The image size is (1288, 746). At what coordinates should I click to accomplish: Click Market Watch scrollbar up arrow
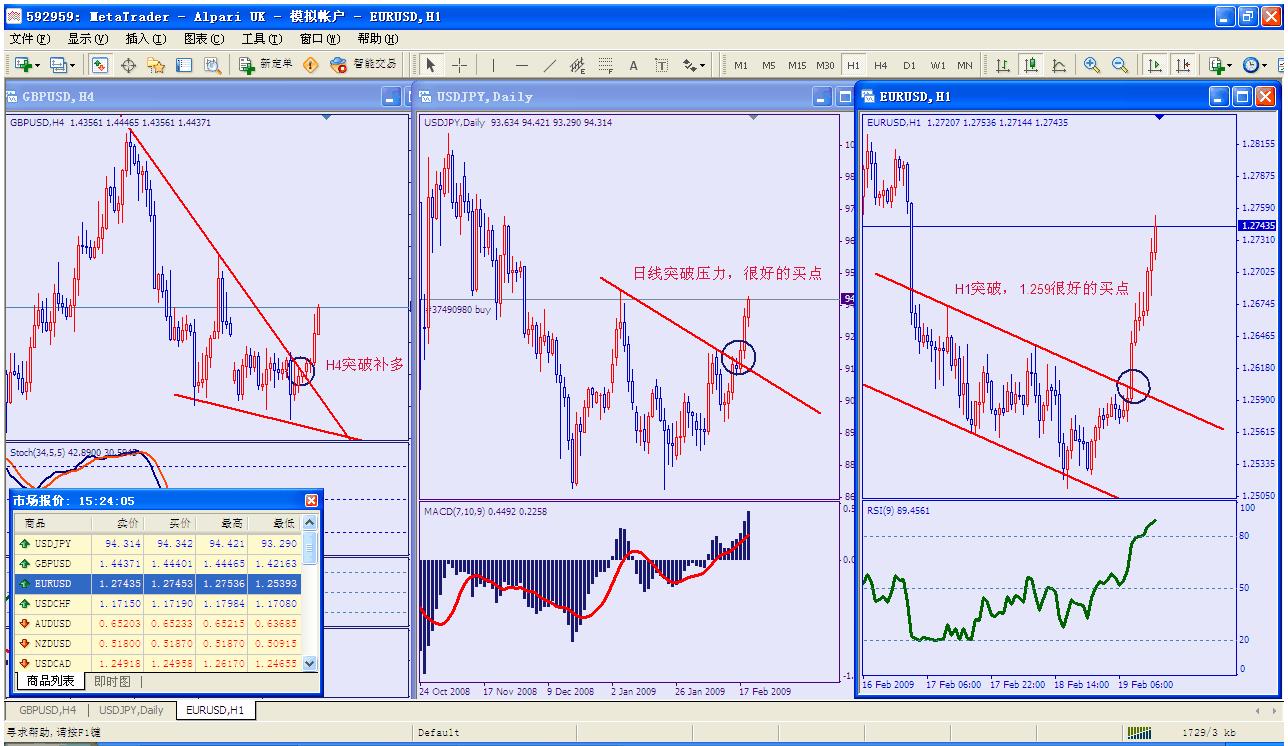(310, 522)
